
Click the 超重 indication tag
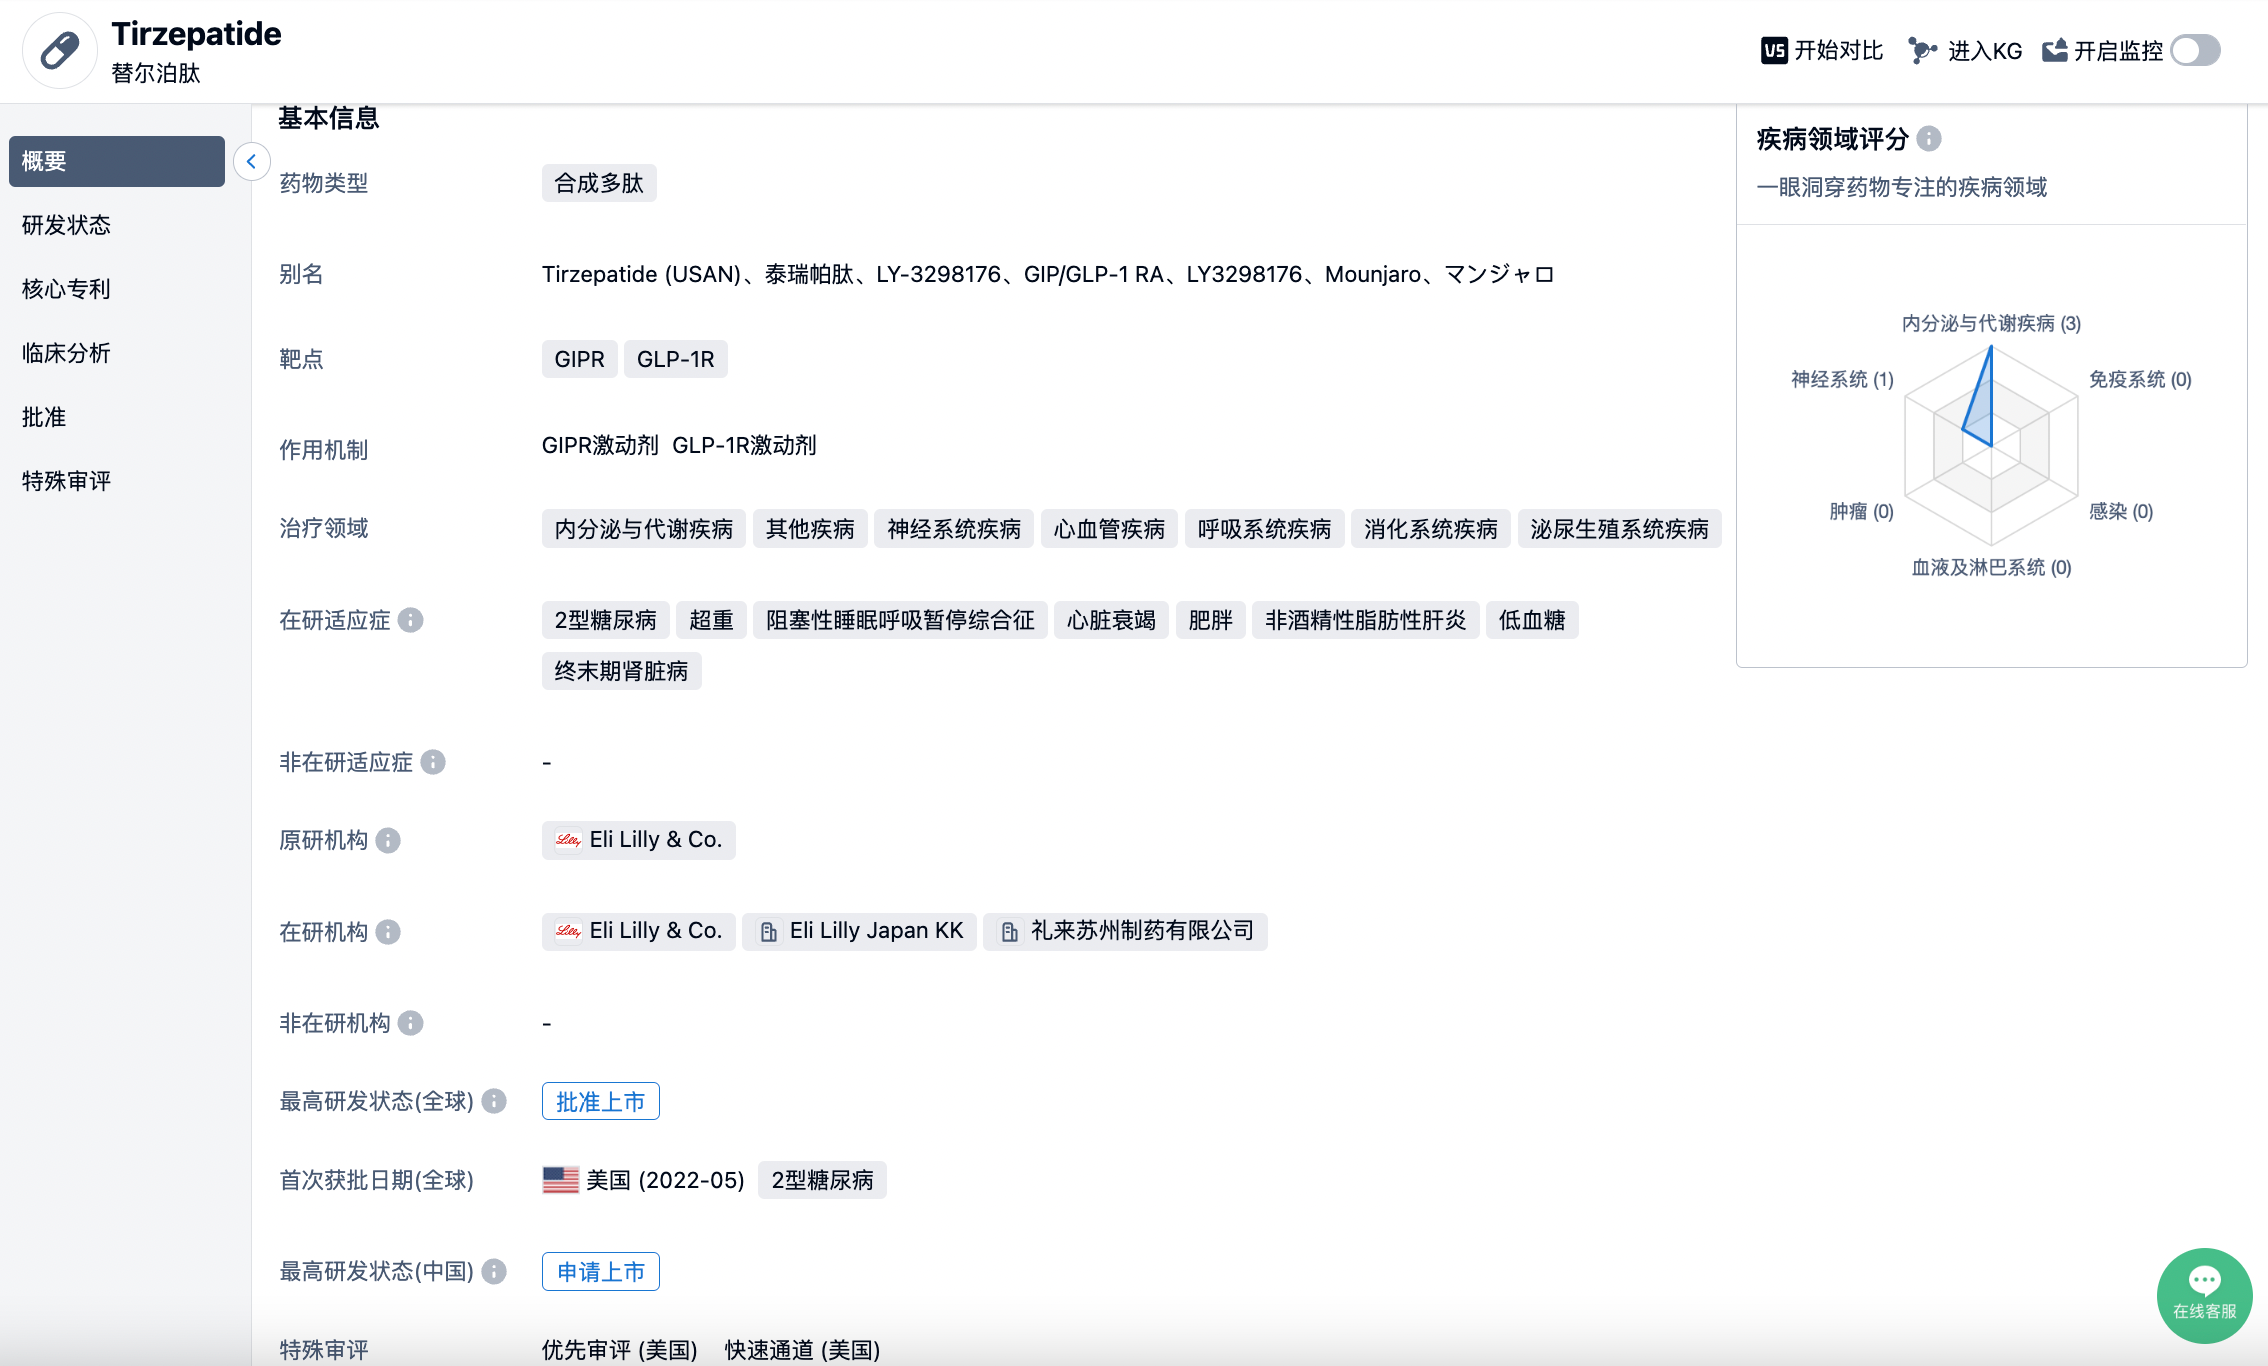[x=711, y=620]
